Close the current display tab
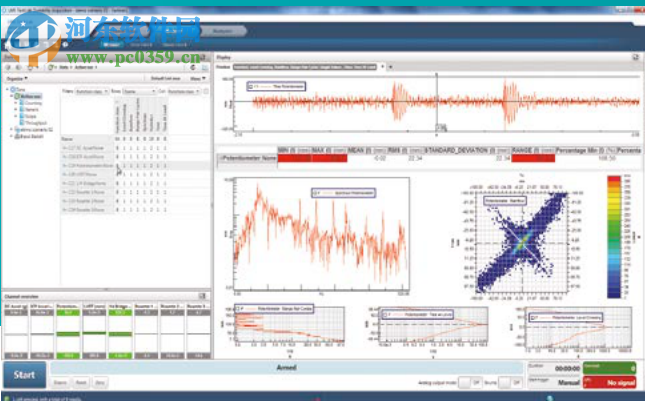This screenshot has height=403, width=645. (382, 67)
